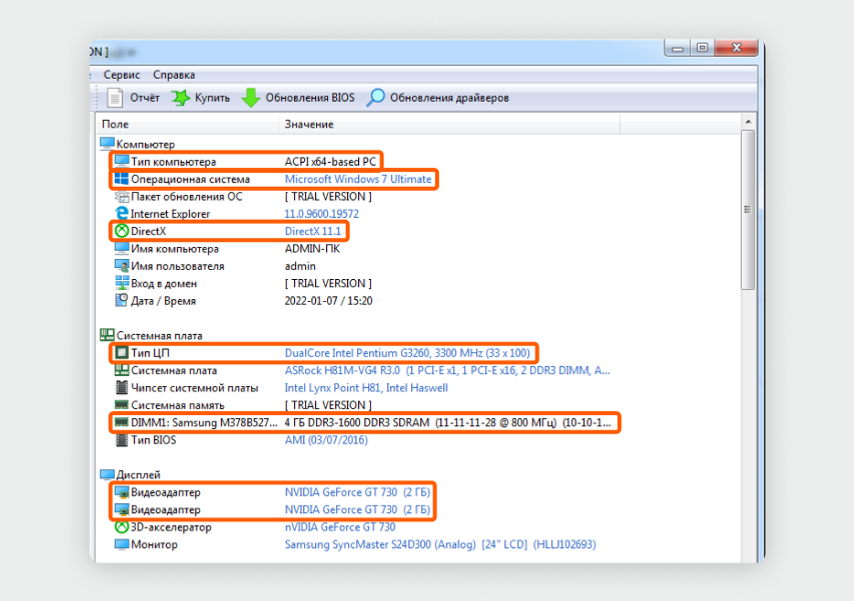Click the Дата / Время clock icon
This screenshot has height=601, width=854.
pyautogui.click(x=121, y=300)
